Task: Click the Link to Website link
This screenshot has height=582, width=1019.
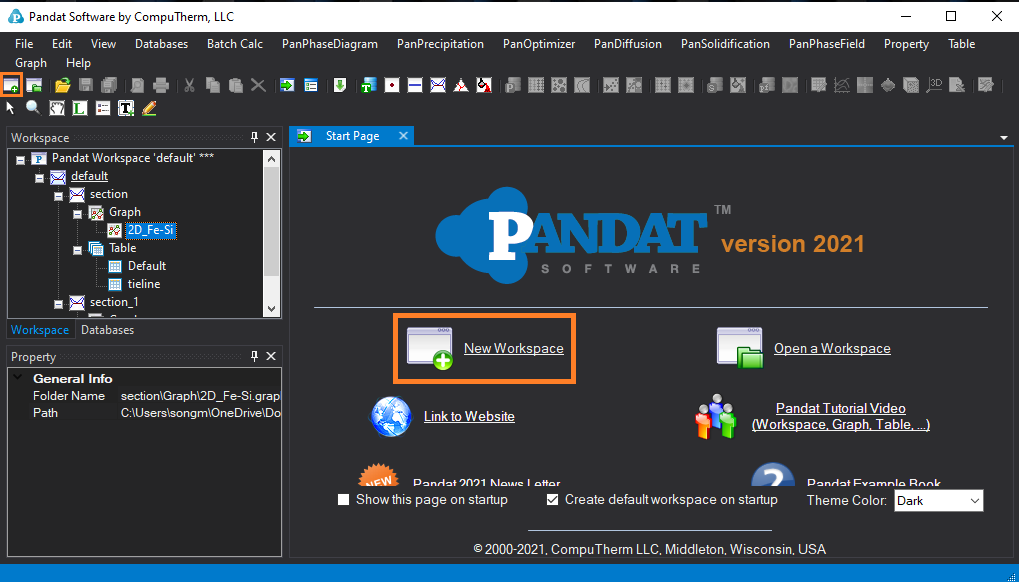Action: 469,416
